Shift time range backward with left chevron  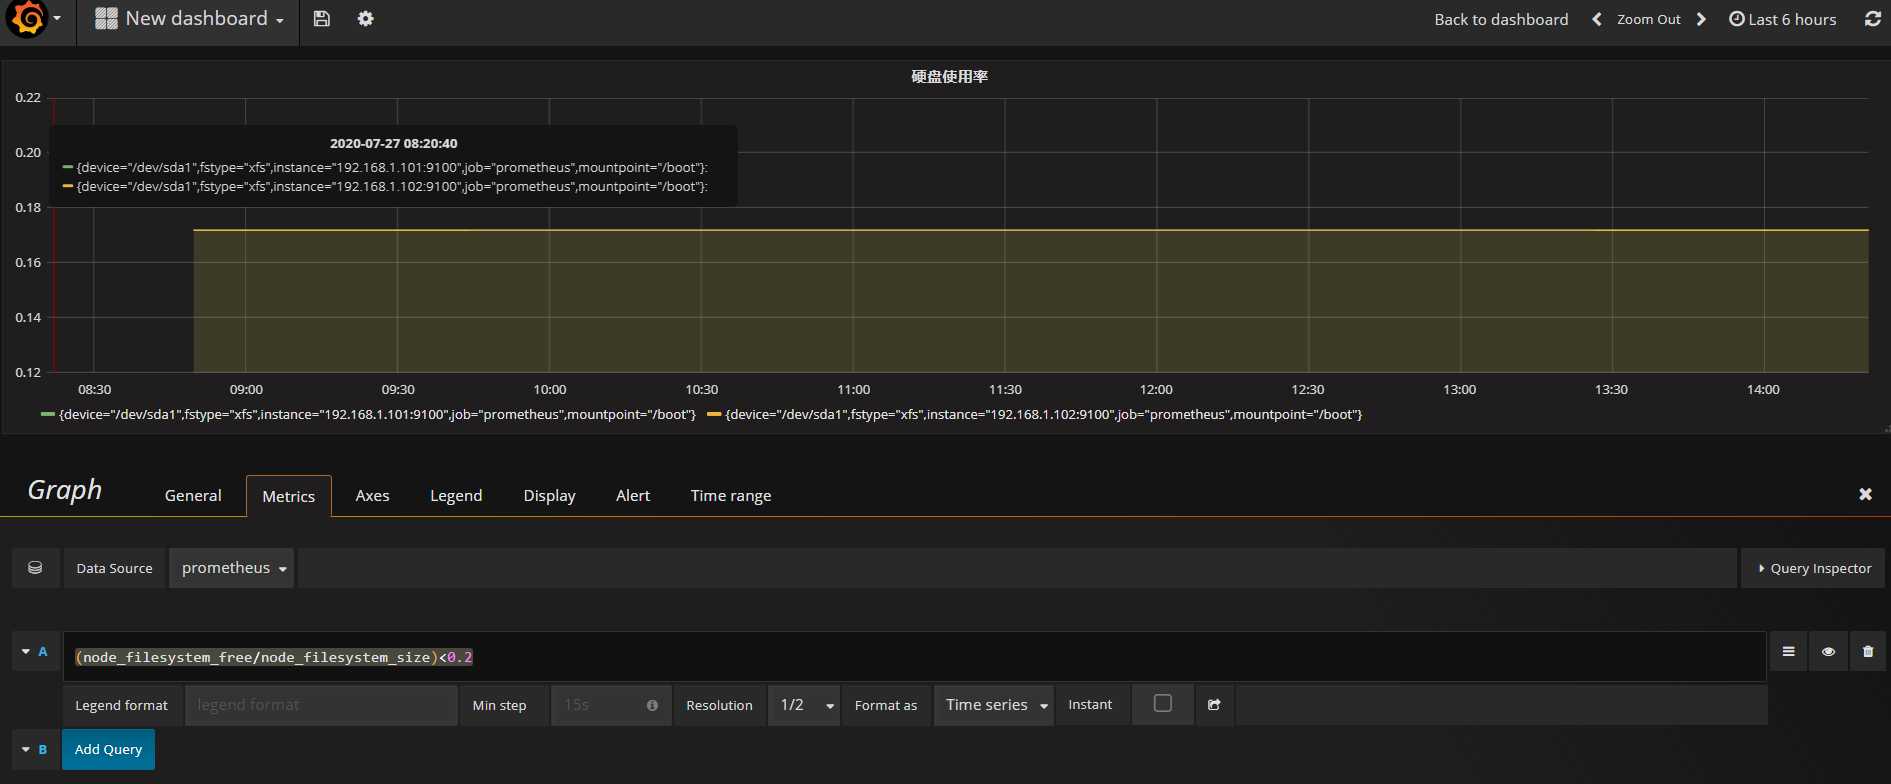[1597, 19]
